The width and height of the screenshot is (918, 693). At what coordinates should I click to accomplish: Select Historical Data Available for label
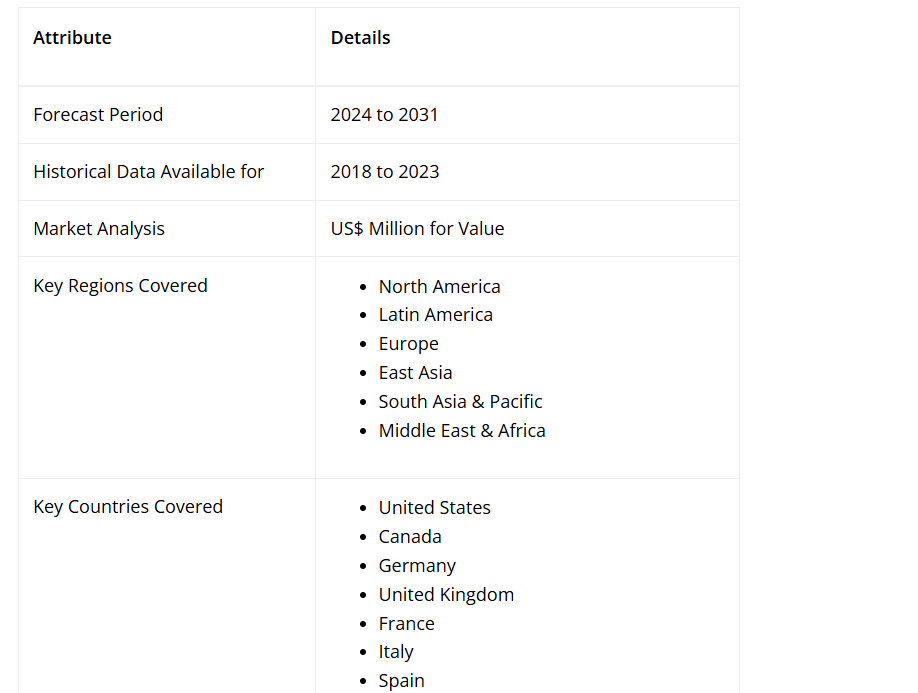148,172
